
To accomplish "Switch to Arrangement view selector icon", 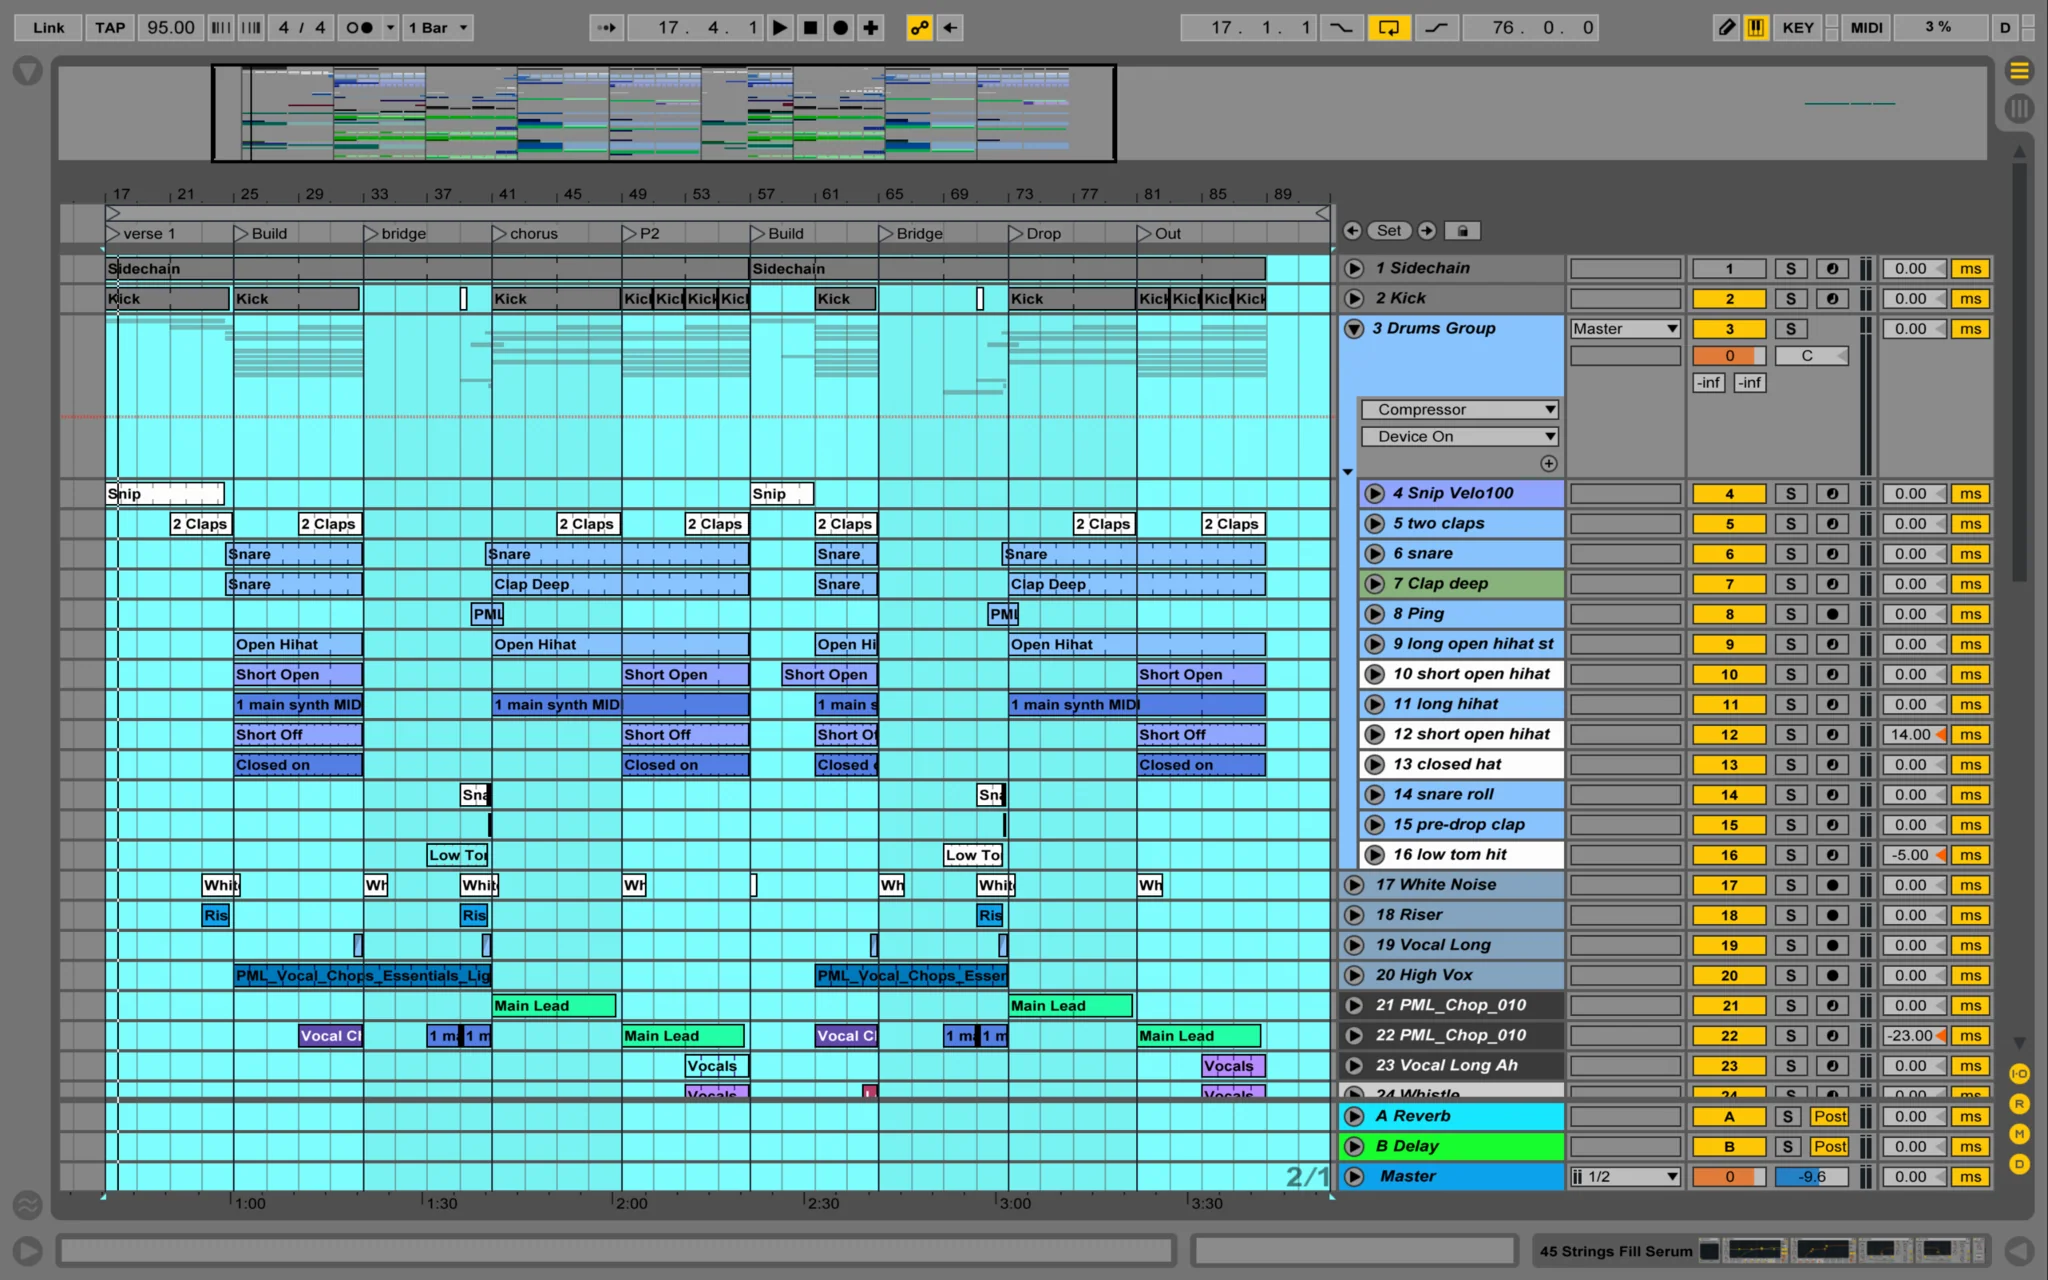I will (2019, 71).
